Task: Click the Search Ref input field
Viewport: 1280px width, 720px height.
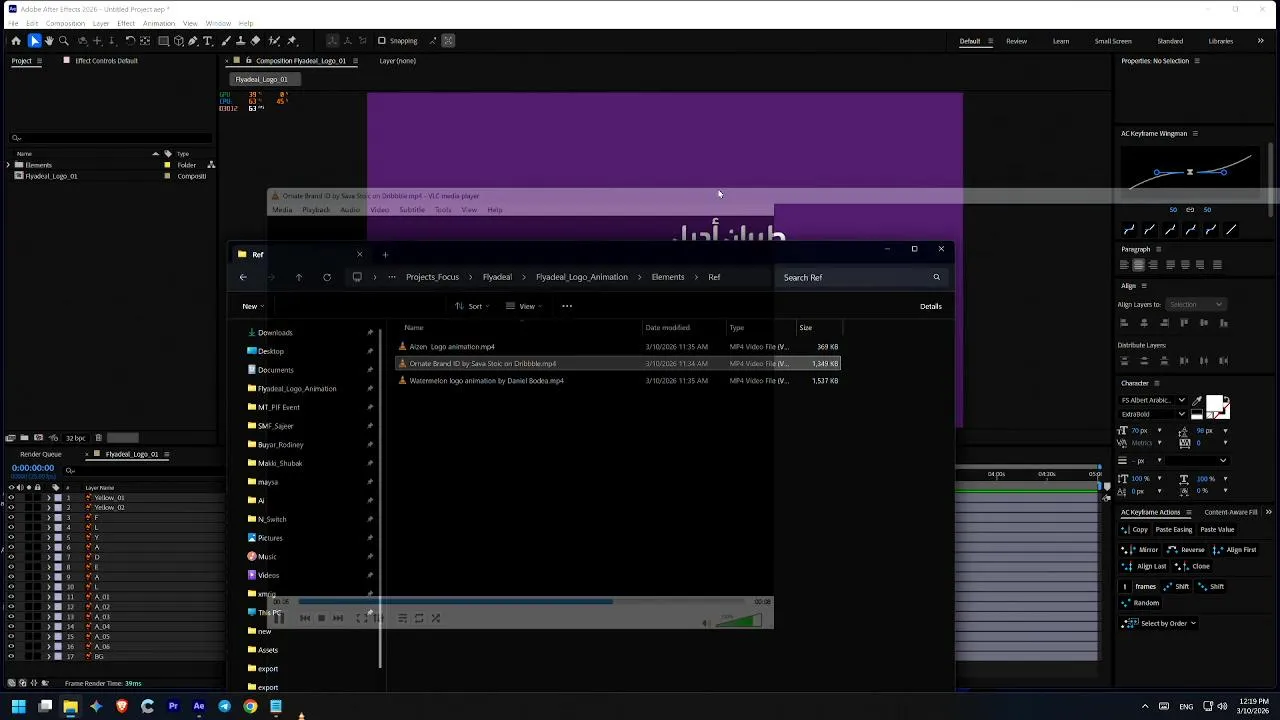Action: click(862, 277)
